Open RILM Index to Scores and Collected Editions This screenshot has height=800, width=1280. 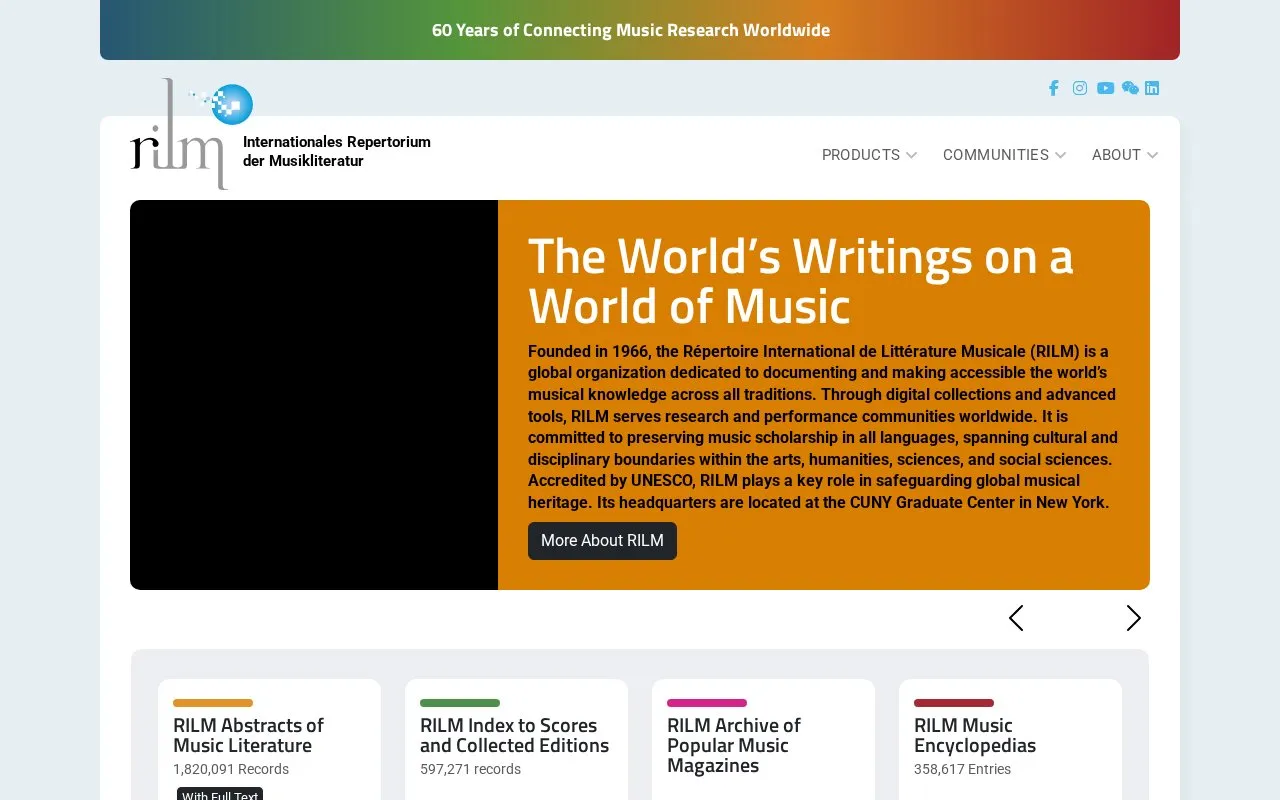pyautogui.click(x=514, y=735)
